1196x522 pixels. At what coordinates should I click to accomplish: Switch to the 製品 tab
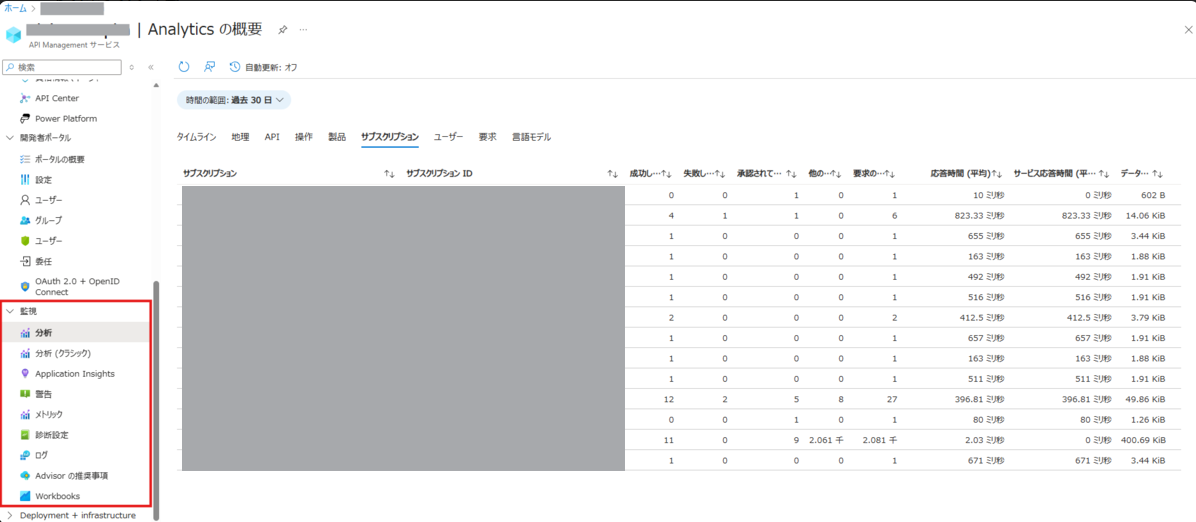pos(337,137)
